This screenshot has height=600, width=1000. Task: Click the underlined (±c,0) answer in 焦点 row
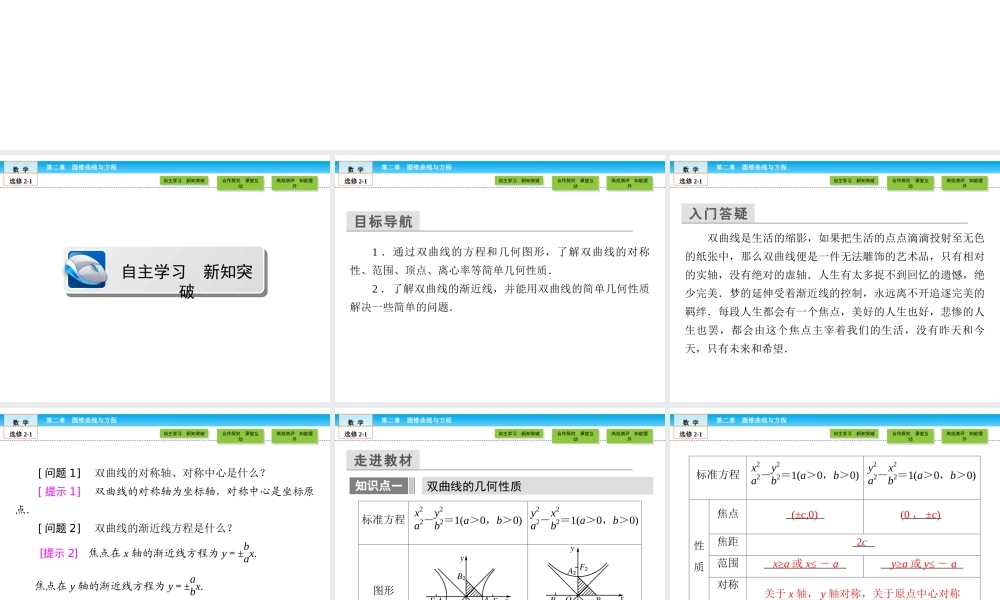point(804,515)
